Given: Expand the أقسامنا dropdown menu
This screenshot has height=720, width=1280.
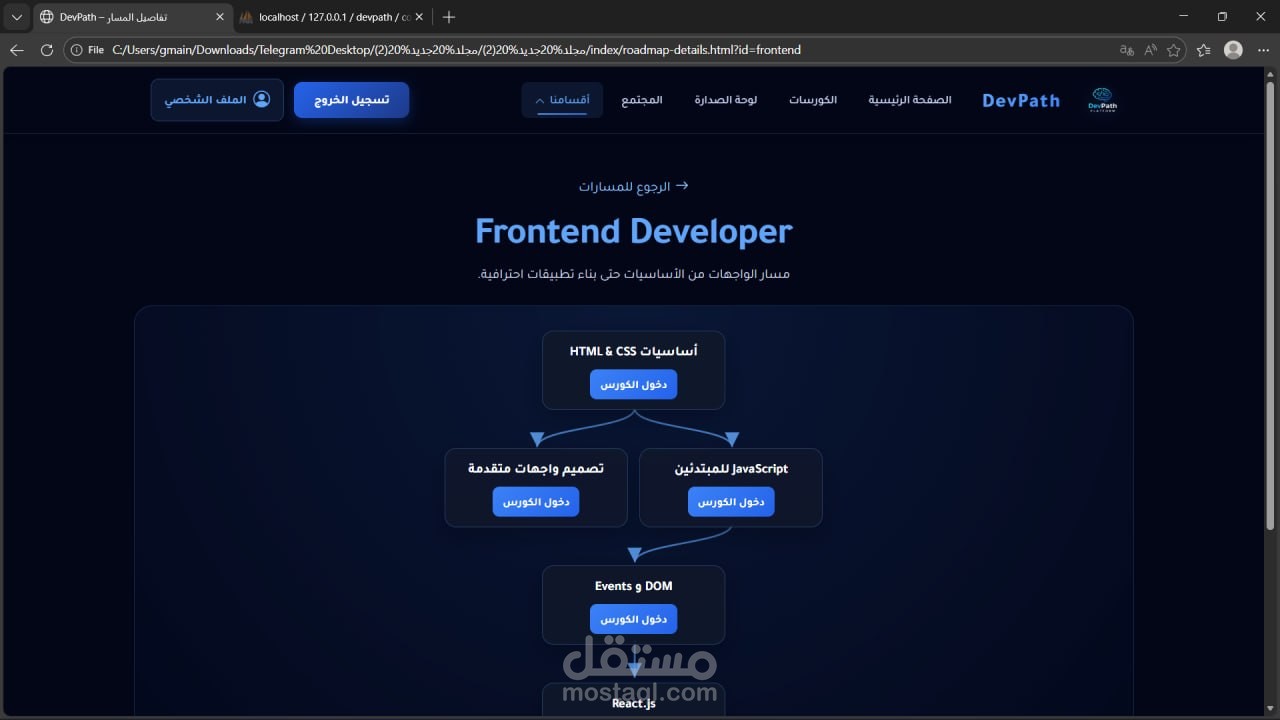Looking at the screenshot, I should click(x=562, y=100).
